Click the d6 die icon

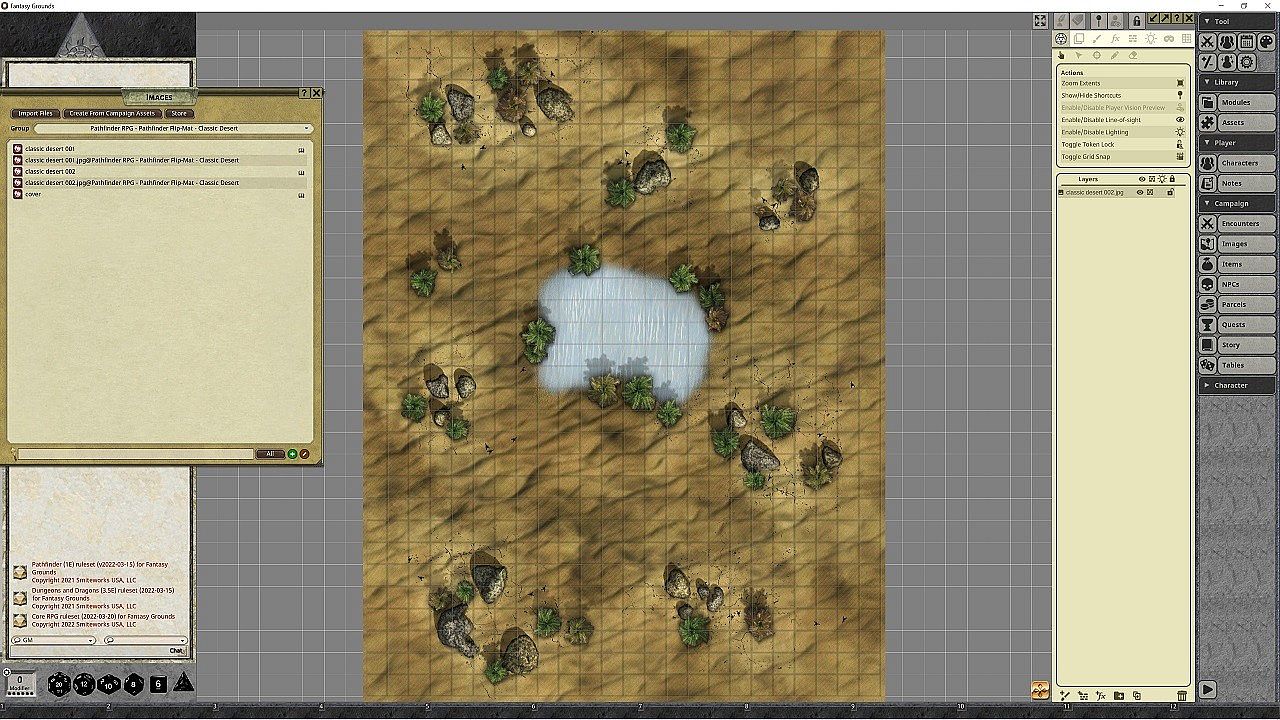pyautogui.click(x=158, y=684)
